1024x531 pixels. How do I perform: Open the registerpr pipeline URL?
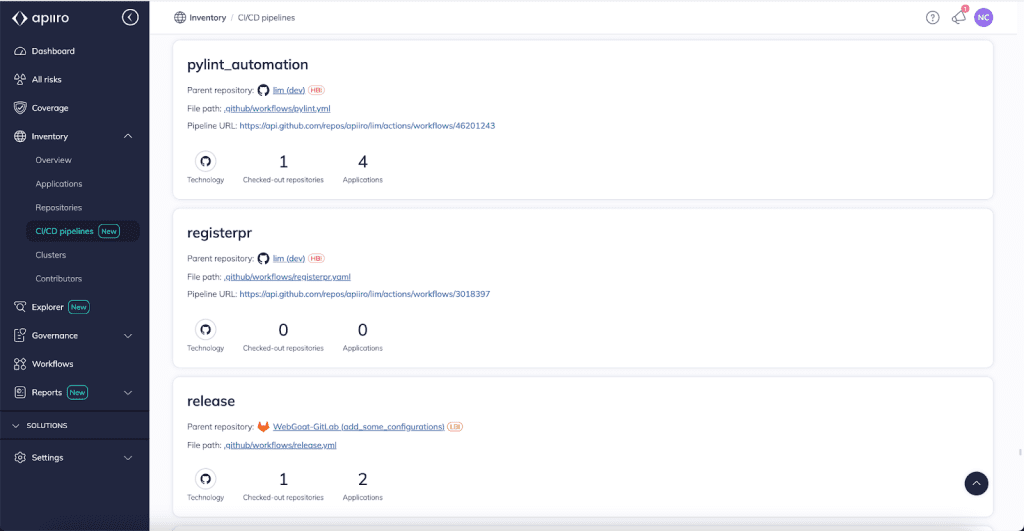point(364,294)
